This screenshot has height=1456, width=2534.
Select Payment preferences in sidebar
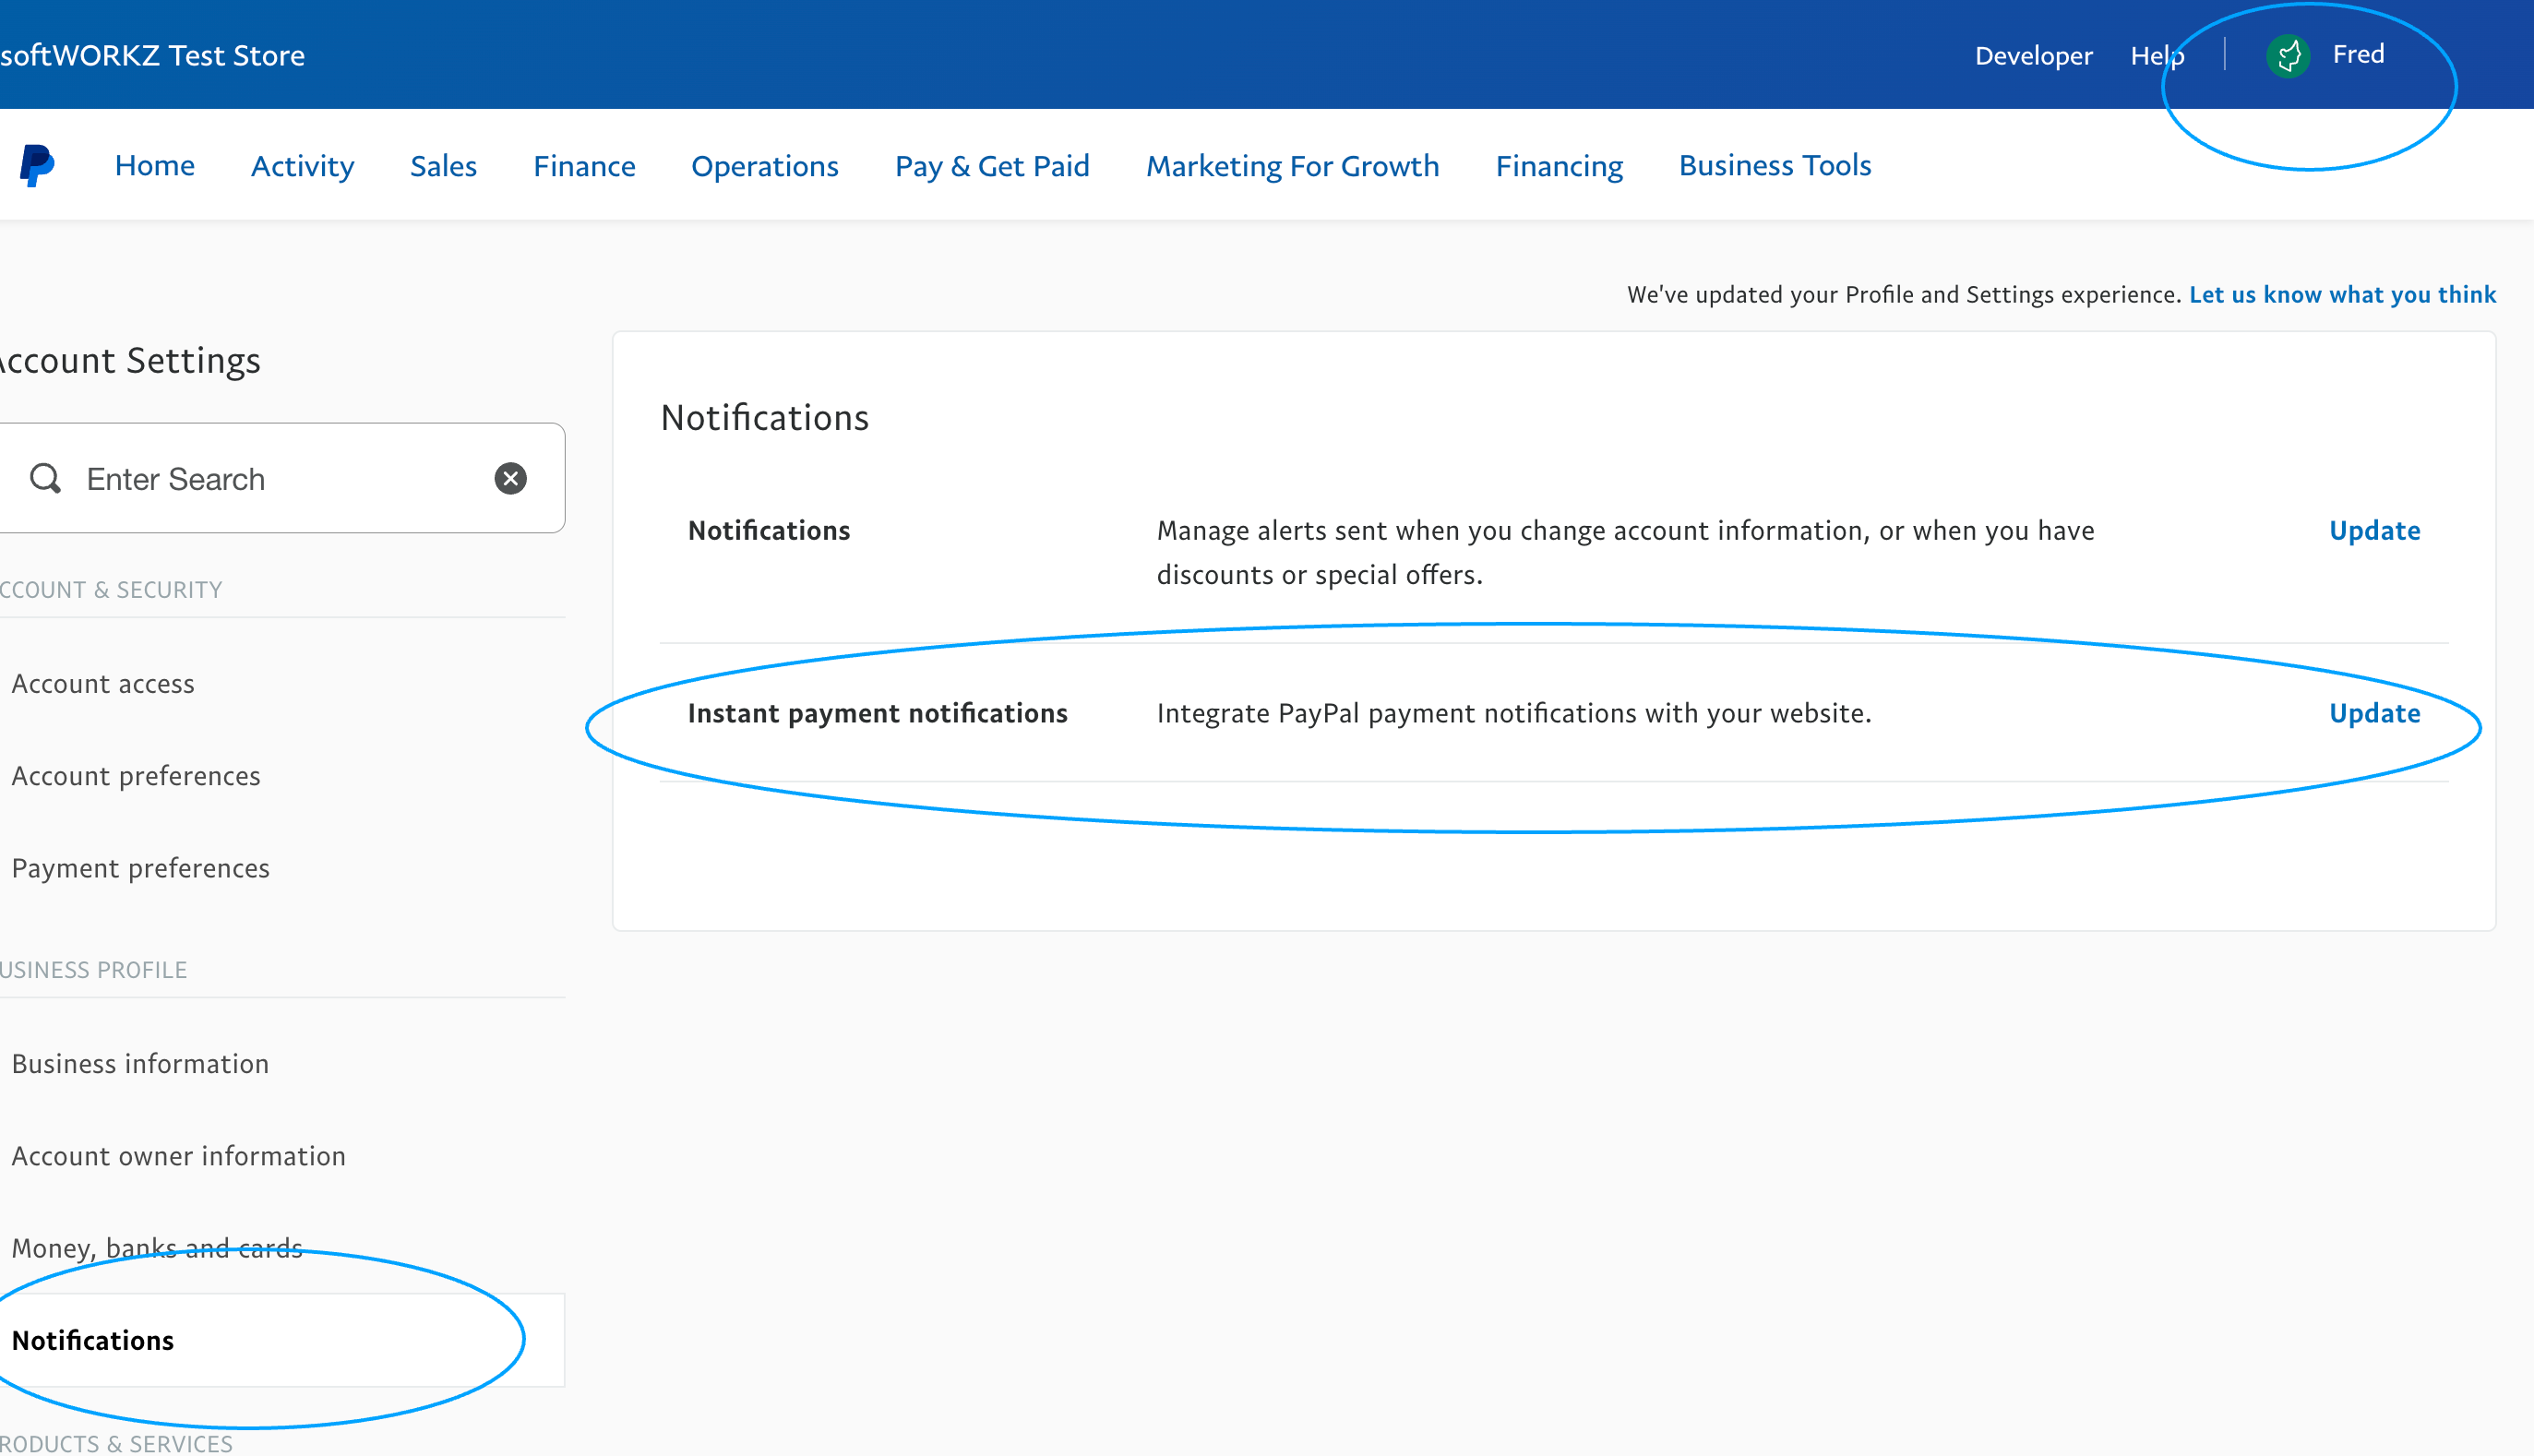pos(140,867)
